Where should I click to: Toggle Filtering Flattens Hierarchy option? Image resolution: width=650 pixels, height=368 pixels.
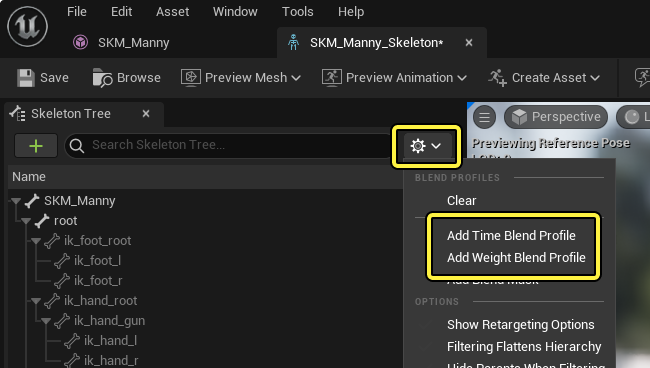pos(524,346)
